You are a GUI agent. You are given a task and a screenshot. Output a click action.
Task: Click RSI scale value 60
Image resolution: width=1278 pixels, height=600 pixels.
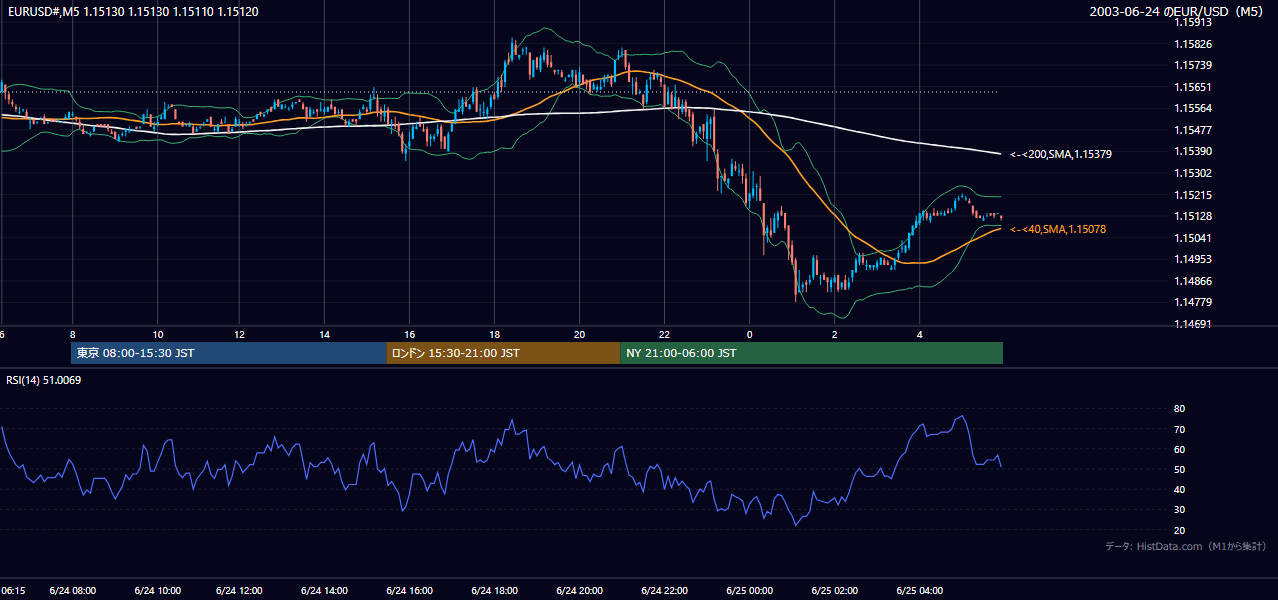coord(1179,450)
